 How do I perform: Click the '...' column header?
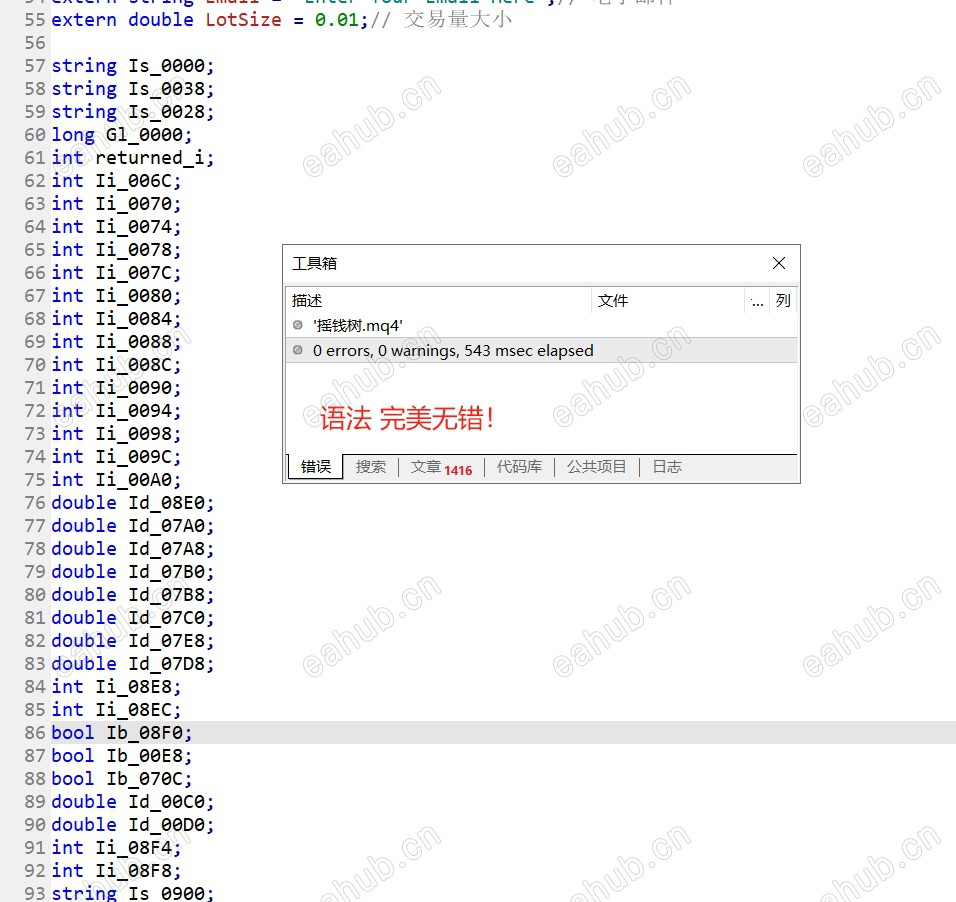click(x=757, y=300)
